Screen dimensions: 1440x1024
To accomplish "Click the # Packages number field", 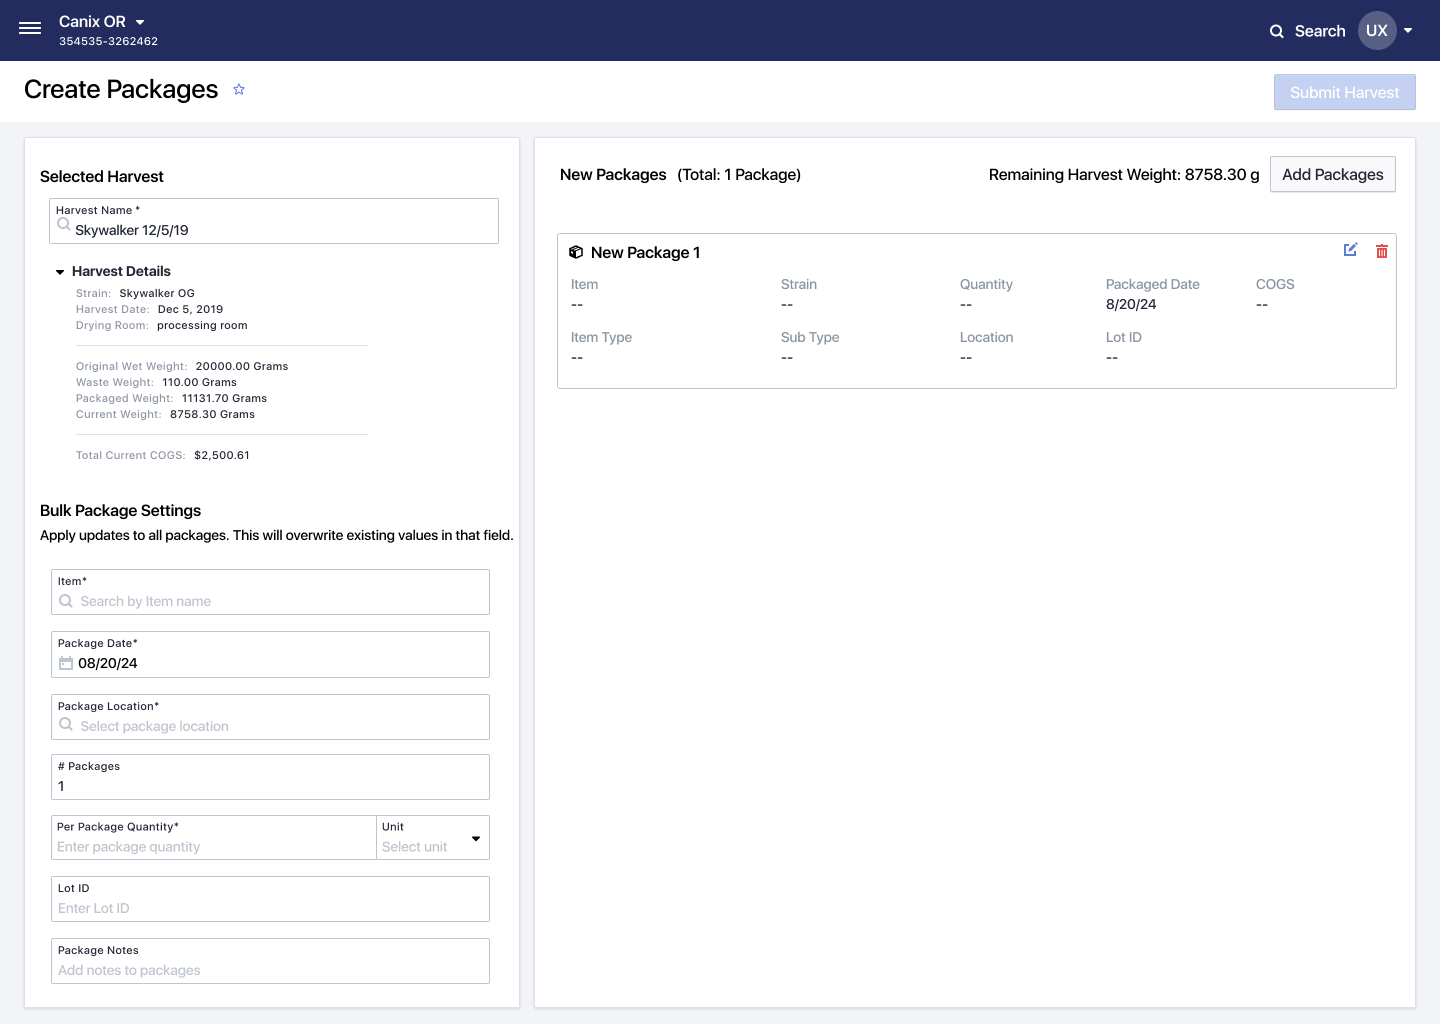I will [x=270, y=777].
